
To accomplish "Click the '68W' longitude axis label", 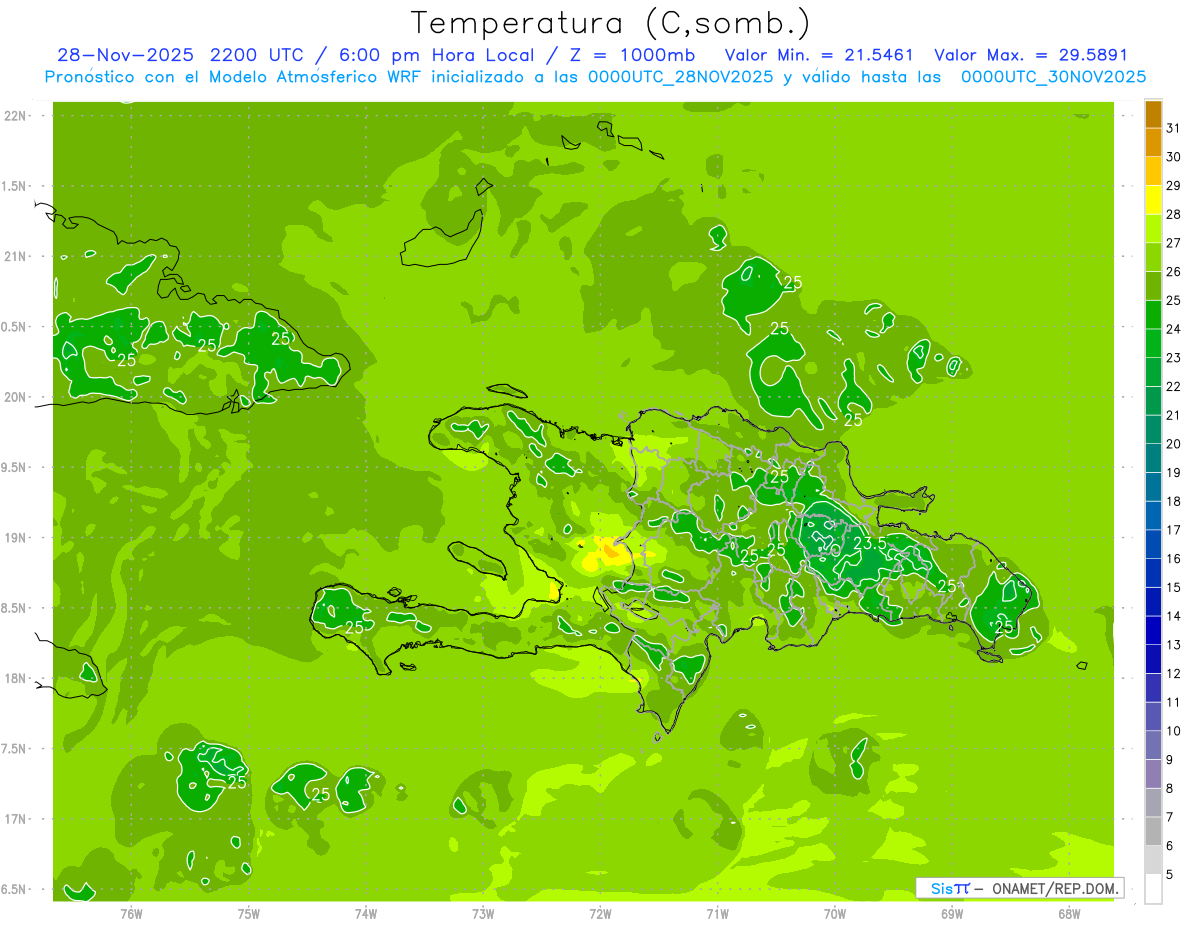I will click(1069, 914).
